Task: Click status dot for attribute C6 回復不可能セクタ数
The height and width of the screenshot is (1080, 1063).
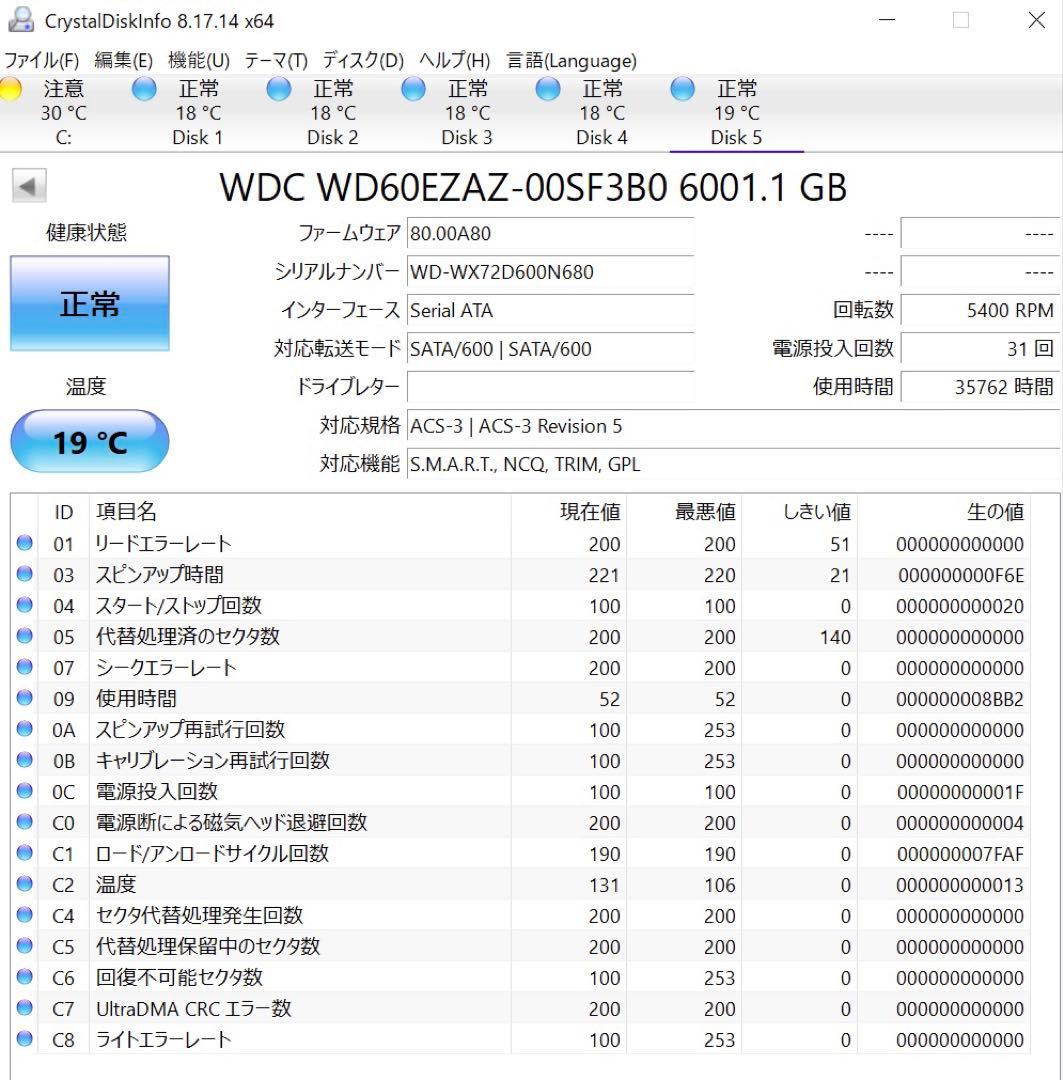Action: click(x=25, y=977)
